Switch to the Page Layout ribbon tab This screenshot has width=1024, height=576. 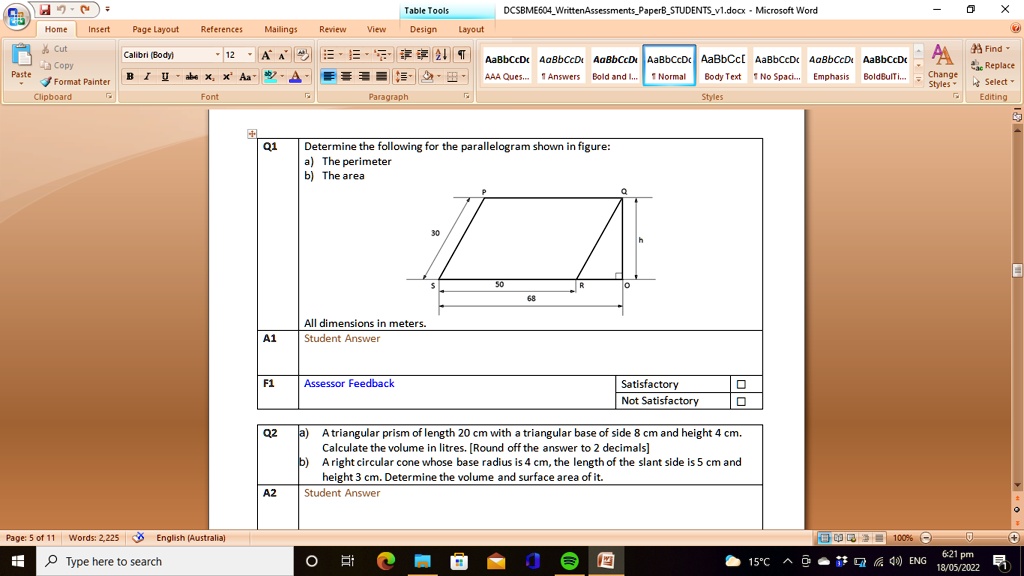155,29
